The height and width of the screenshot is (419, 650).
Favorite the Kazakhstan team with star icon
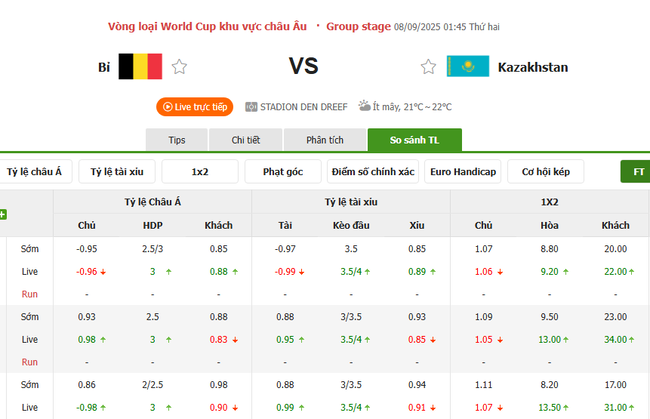(x=428, y=67)
